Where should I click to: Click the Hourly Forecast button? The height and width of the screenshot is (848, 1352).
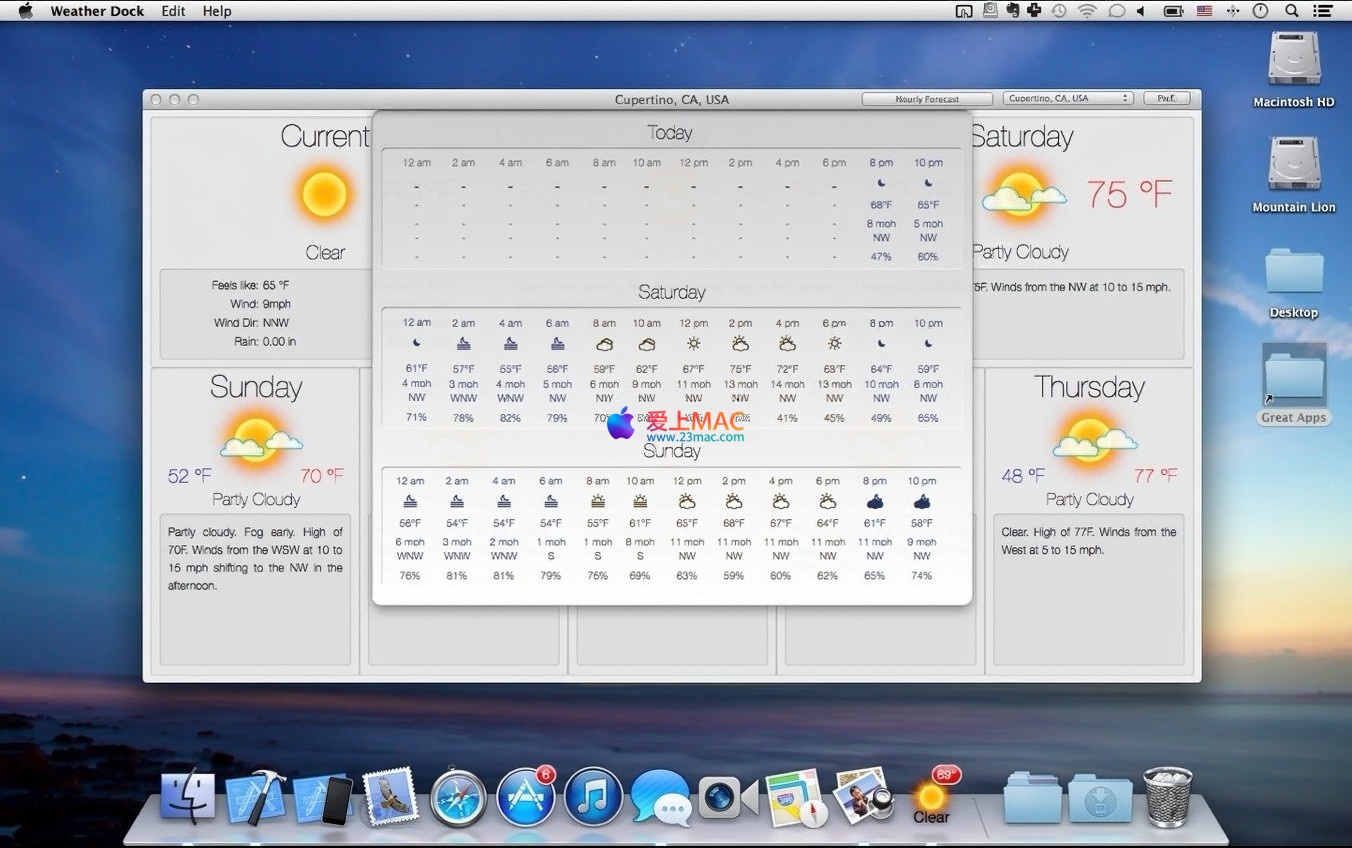(x=927, y=99)
